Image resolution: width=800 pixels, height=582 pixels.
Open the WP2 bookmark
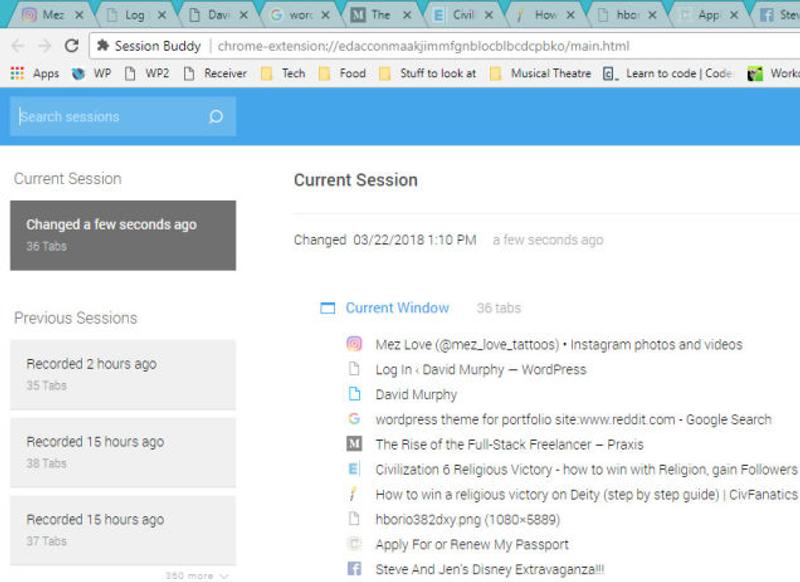[x=147, y=73]
